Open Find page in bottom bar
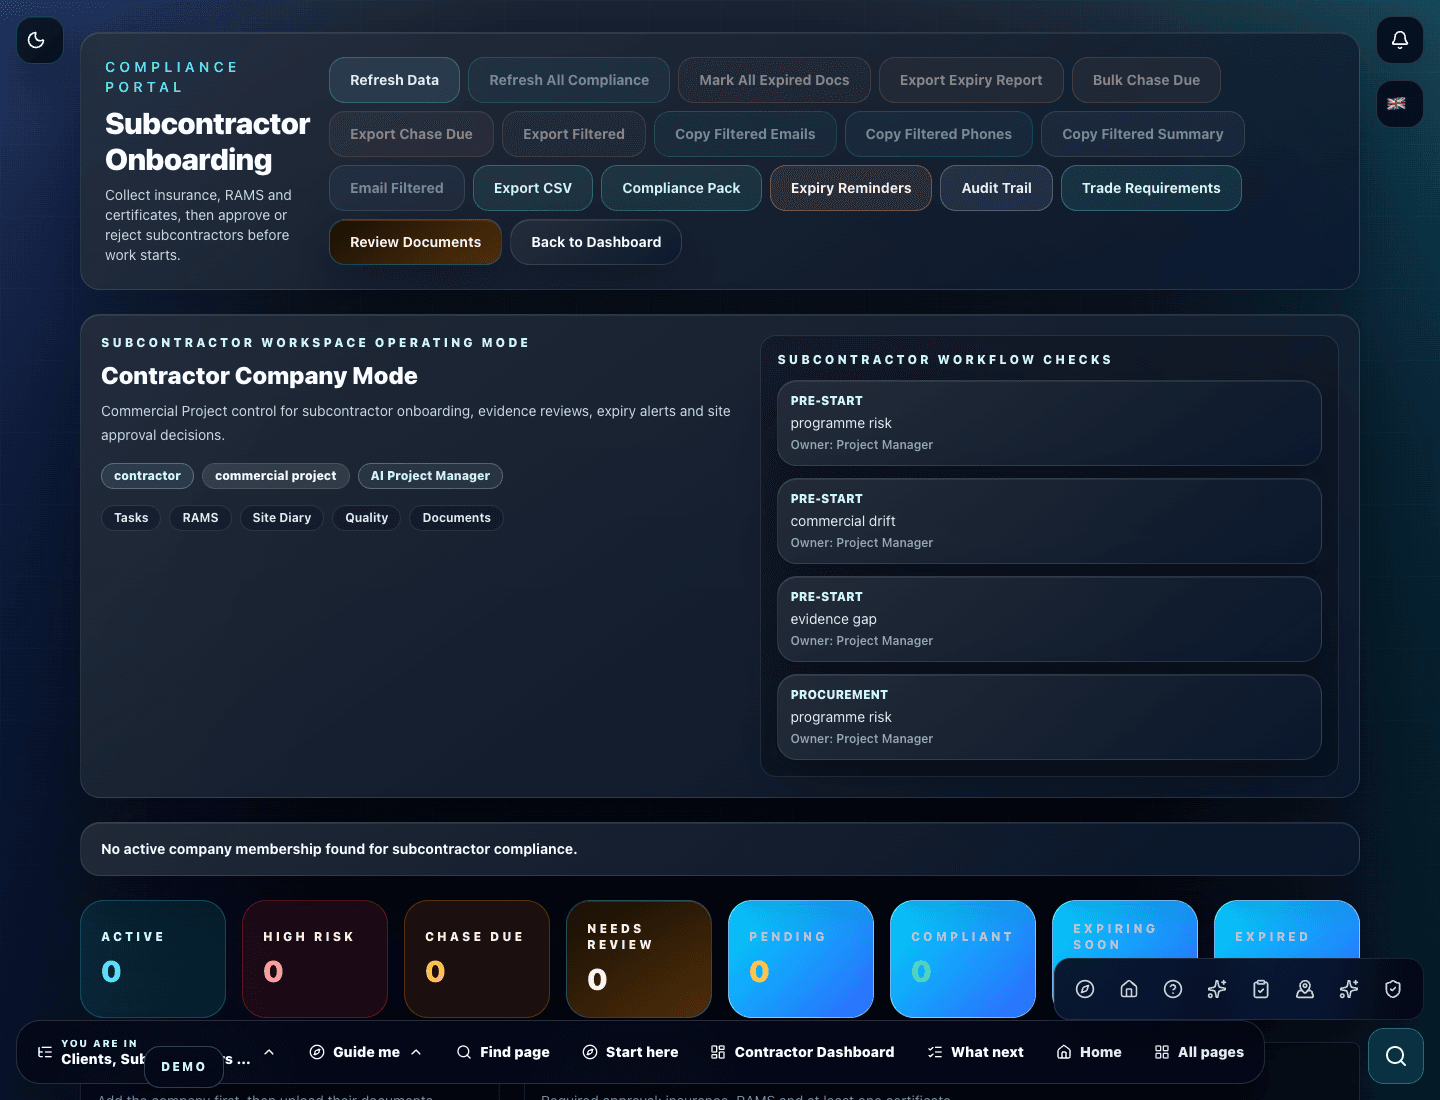The height and width of the screenshot is (1100, 1440). (x=503, y=1052)
